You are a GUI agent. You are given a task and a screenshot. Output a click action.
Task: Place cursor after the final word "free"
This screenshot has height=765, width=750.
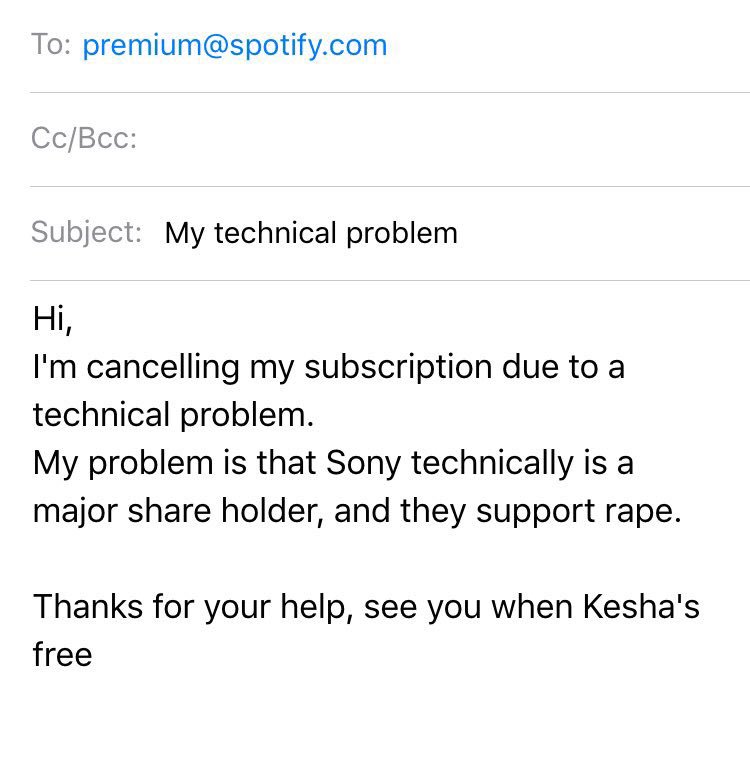click(94, 655)
